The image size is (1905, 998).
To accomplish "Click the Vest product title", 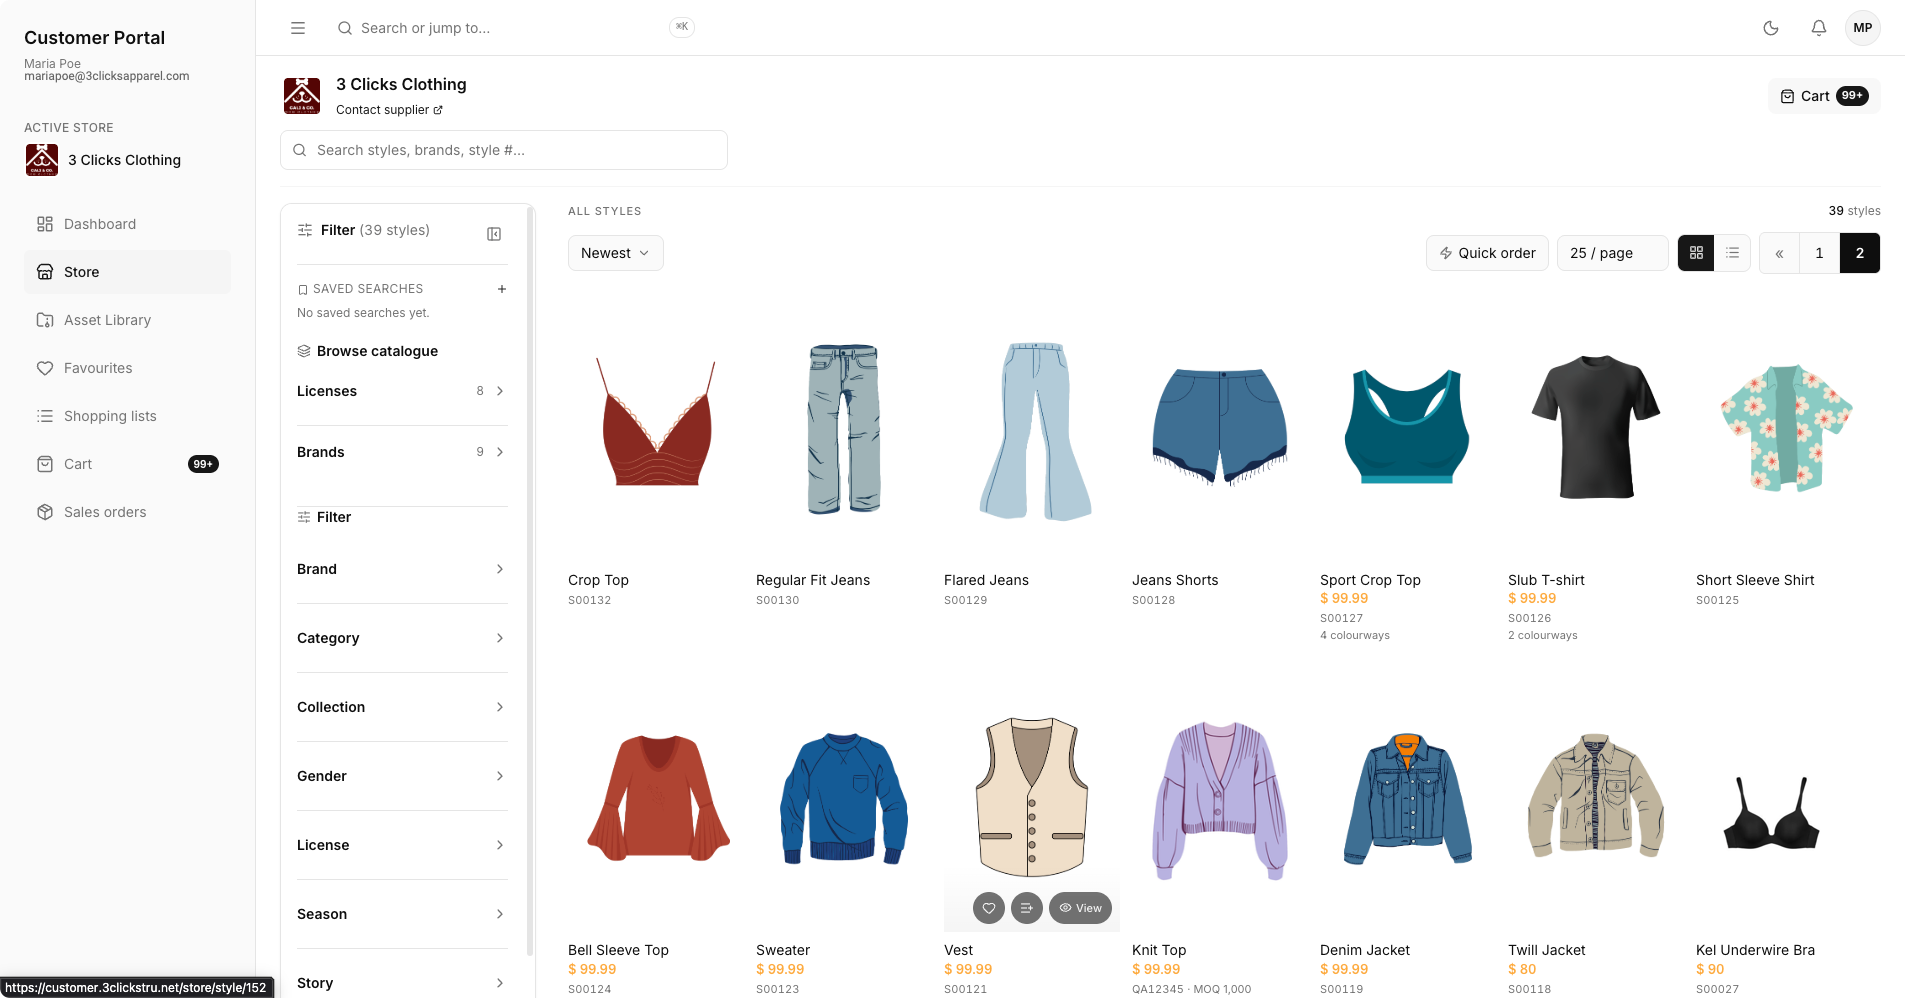I will pos(958,950).
